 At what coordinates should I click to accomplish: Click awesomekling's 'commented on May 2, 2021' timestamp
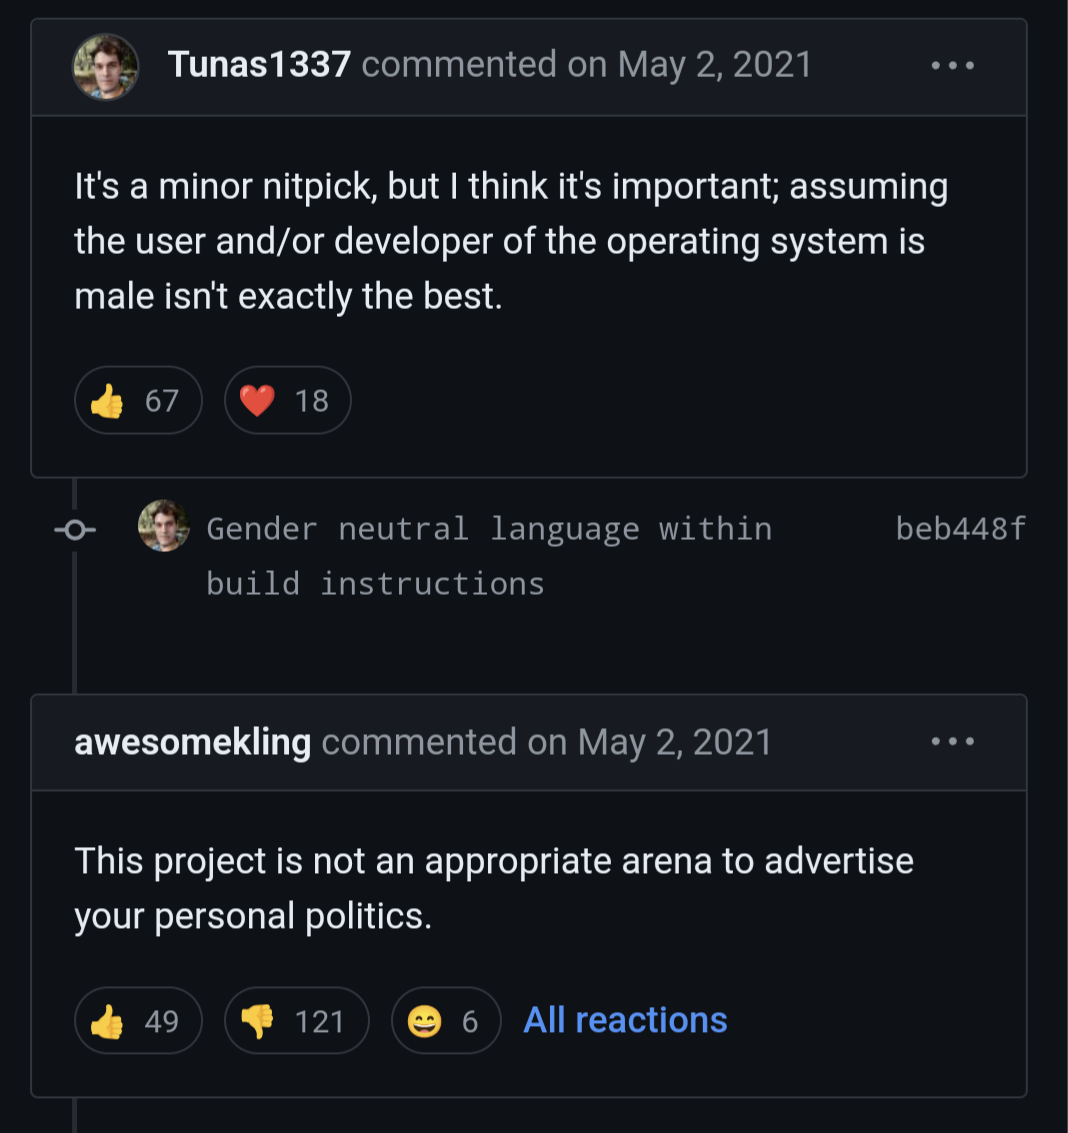tap(546, 742)
